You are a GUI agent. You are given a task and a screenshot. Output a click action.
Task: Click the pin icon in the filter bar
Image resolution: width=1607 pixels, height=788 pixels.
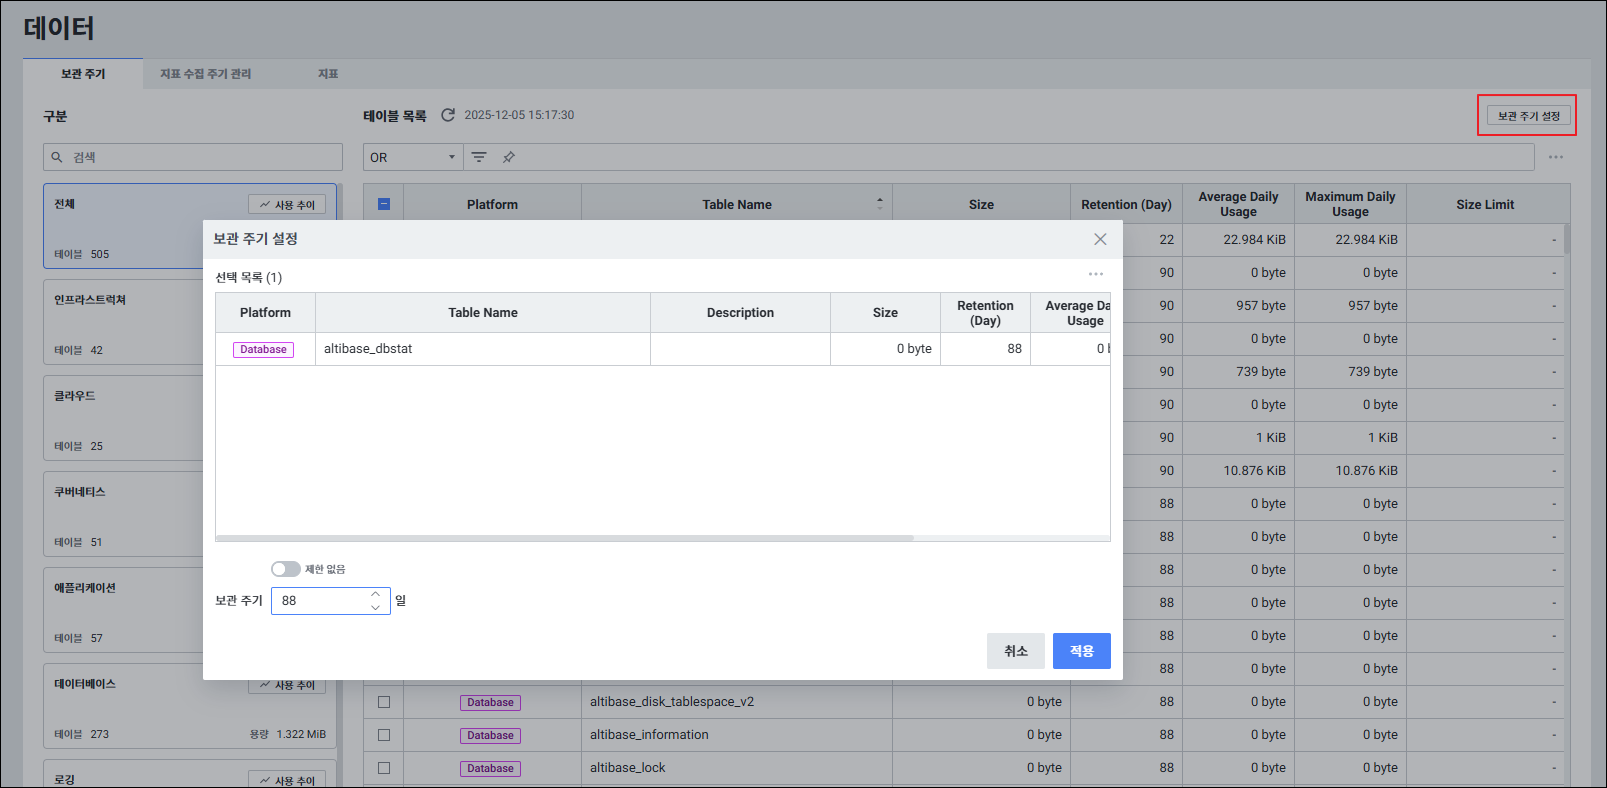tap(509, 157)
